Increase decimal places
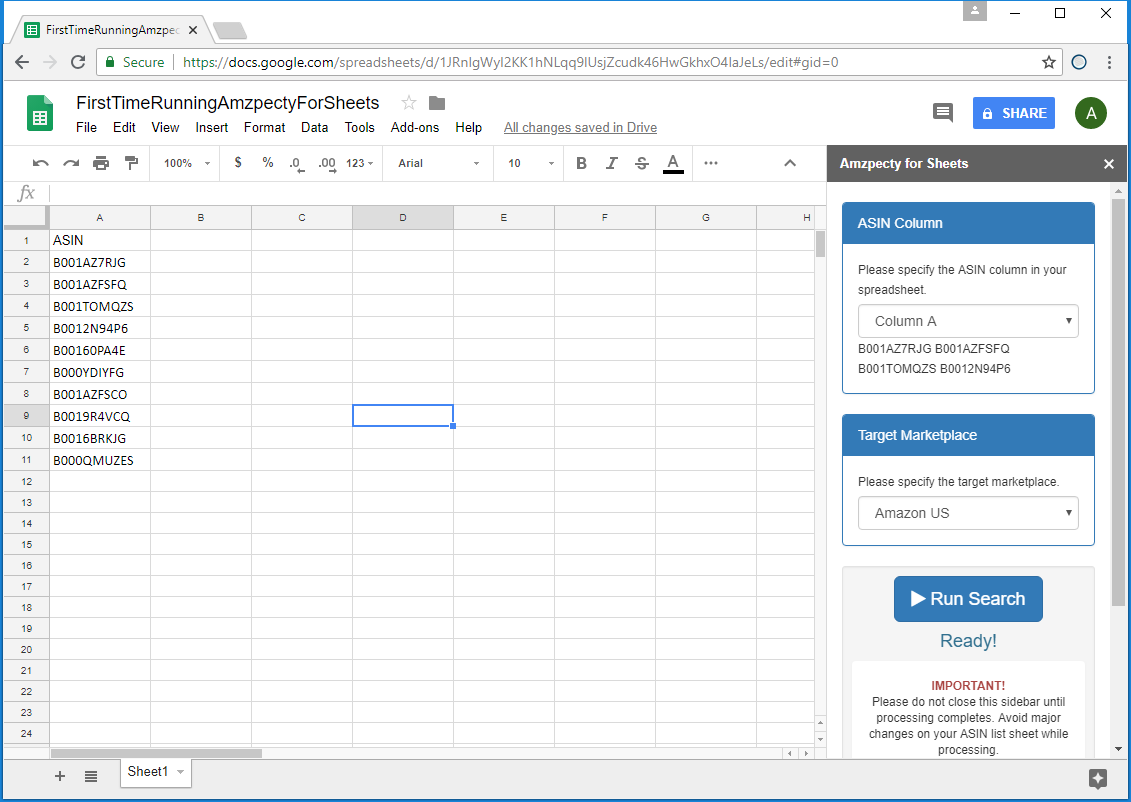The image size is (1131, 802). click(x=327, y=164)
